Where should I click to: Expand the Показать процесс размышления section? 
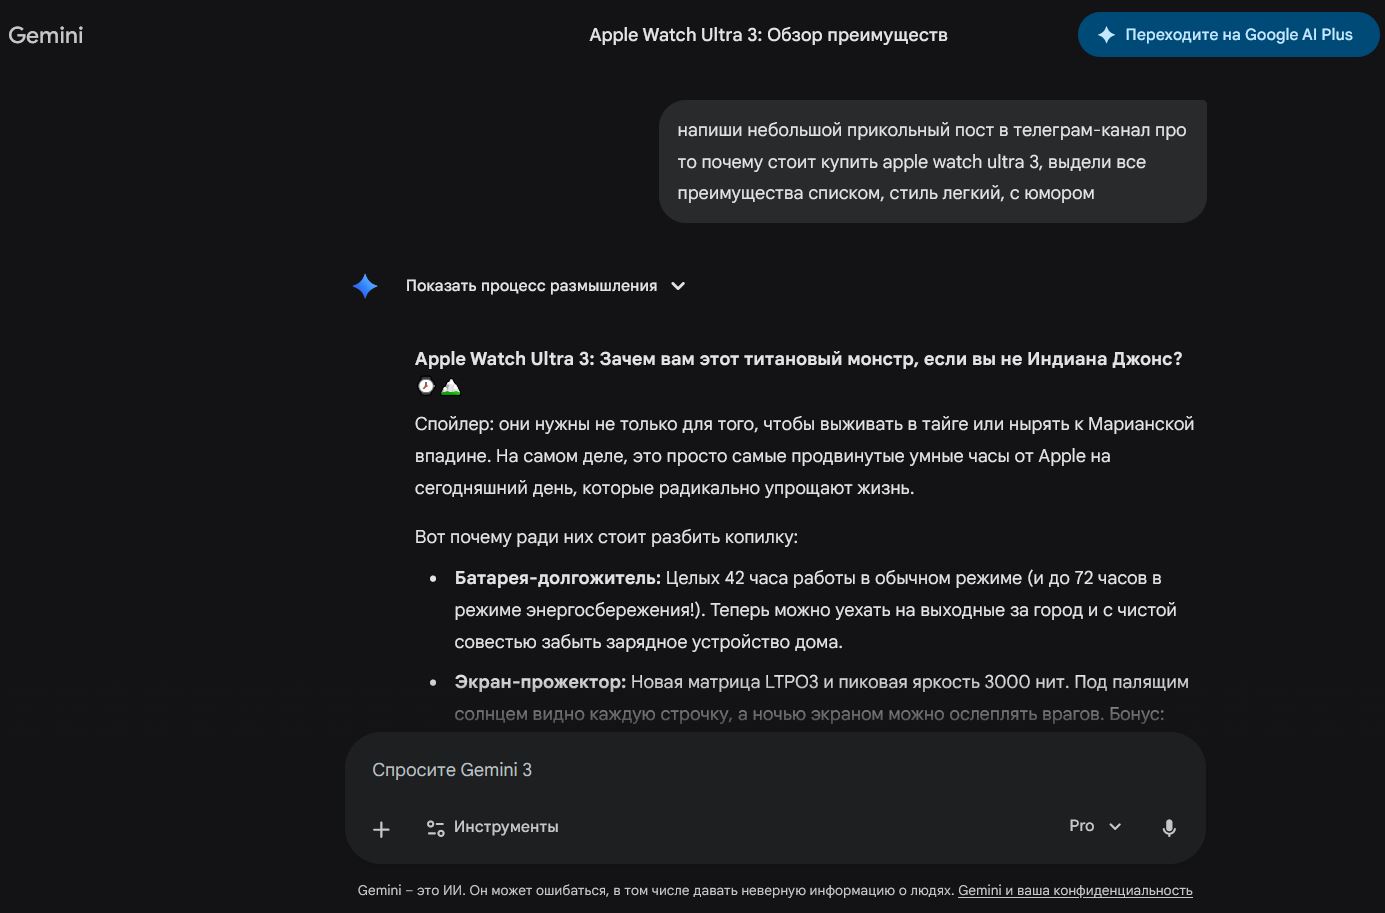pyautogui.click(x=531, y=285)
